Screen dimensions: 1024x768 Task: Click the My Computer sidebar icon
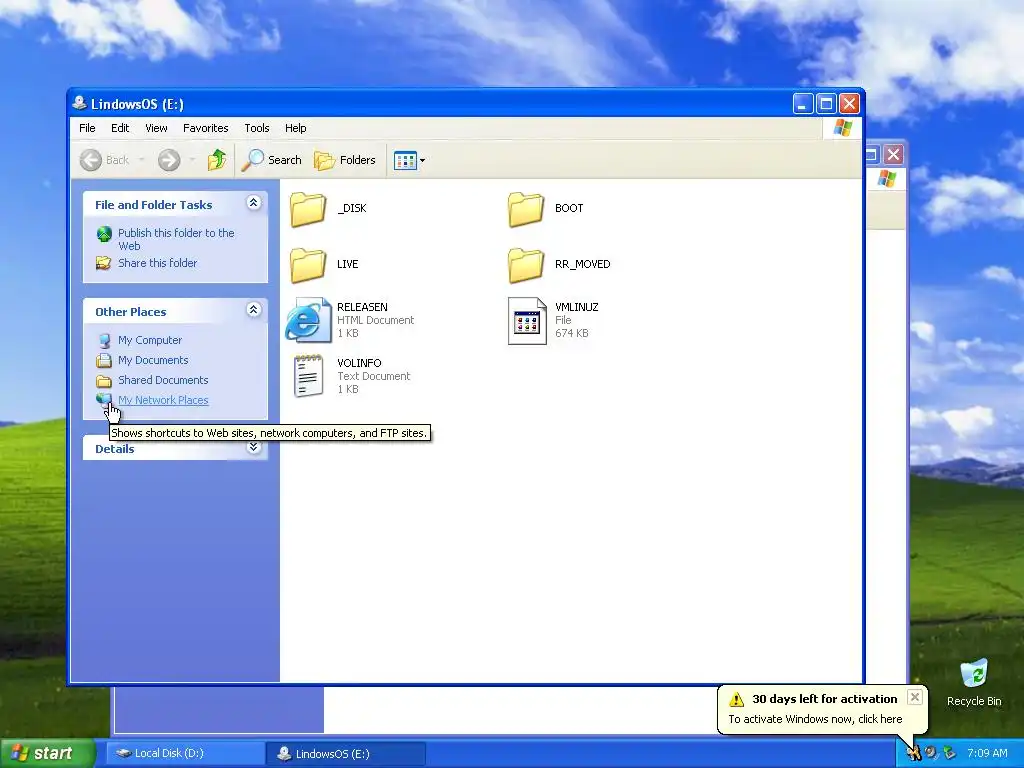pos(104,340)
